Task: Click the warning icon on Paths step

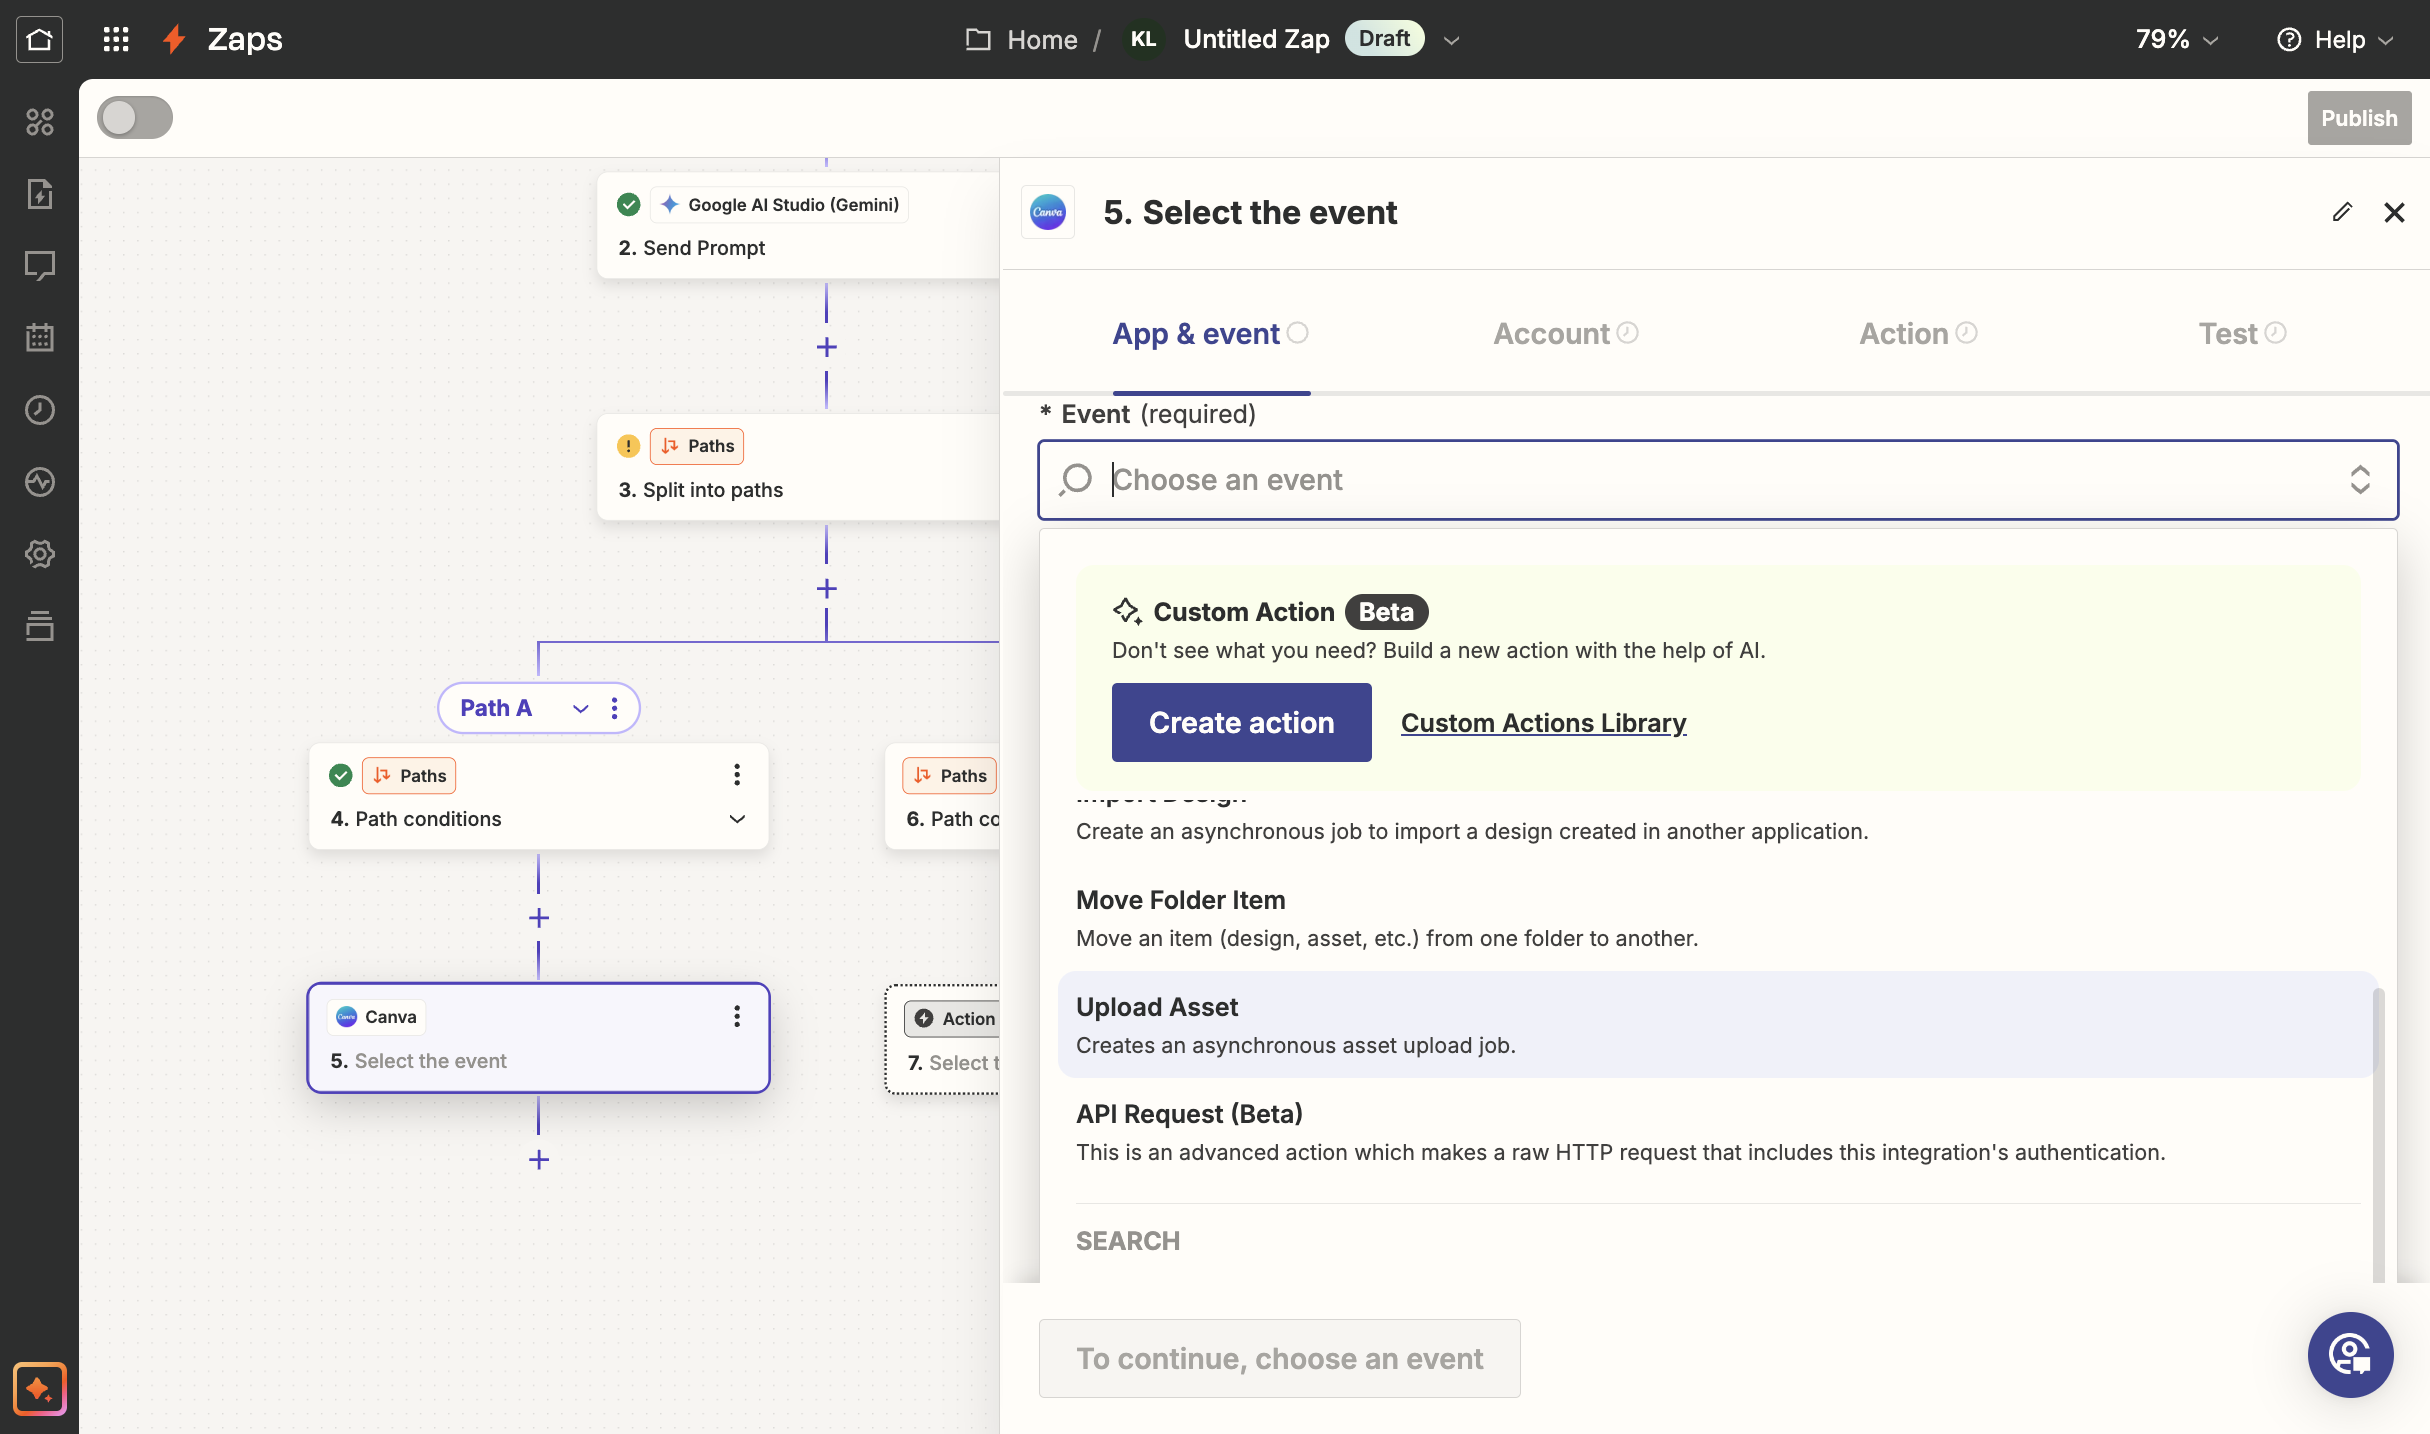Action: pyautogui.click(x=628, y=446)
